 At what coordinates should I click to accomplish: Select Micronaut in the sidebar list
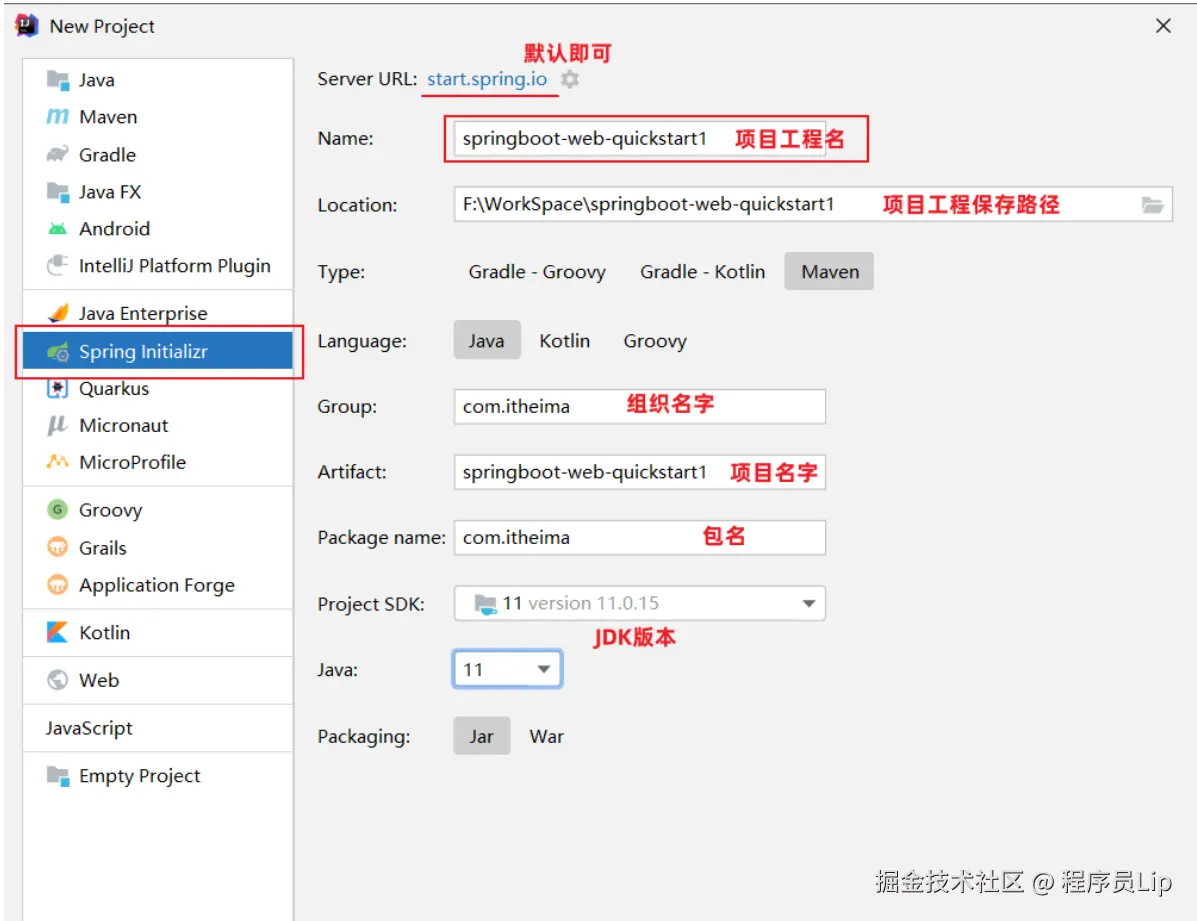point(157,425)
